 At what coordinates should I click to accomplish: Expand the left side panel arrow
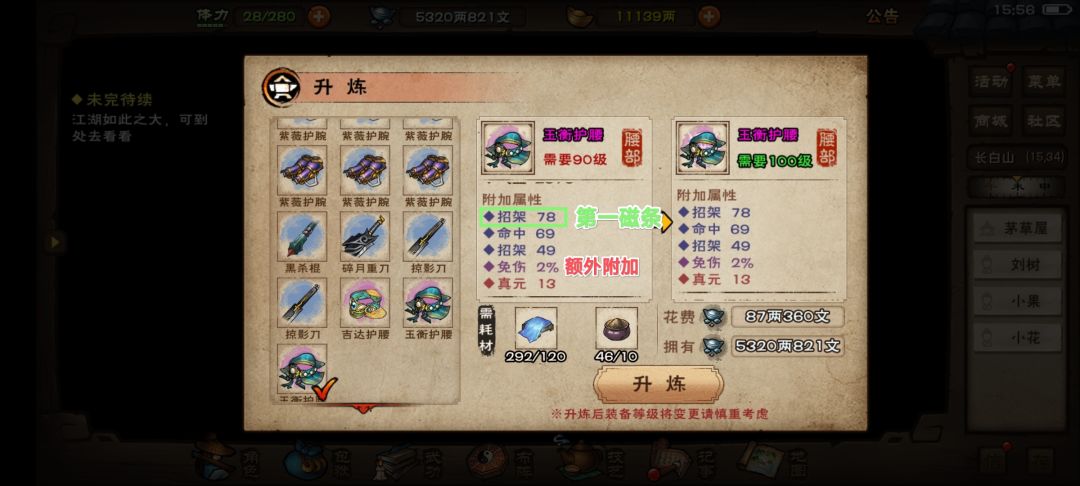(54, 242)
